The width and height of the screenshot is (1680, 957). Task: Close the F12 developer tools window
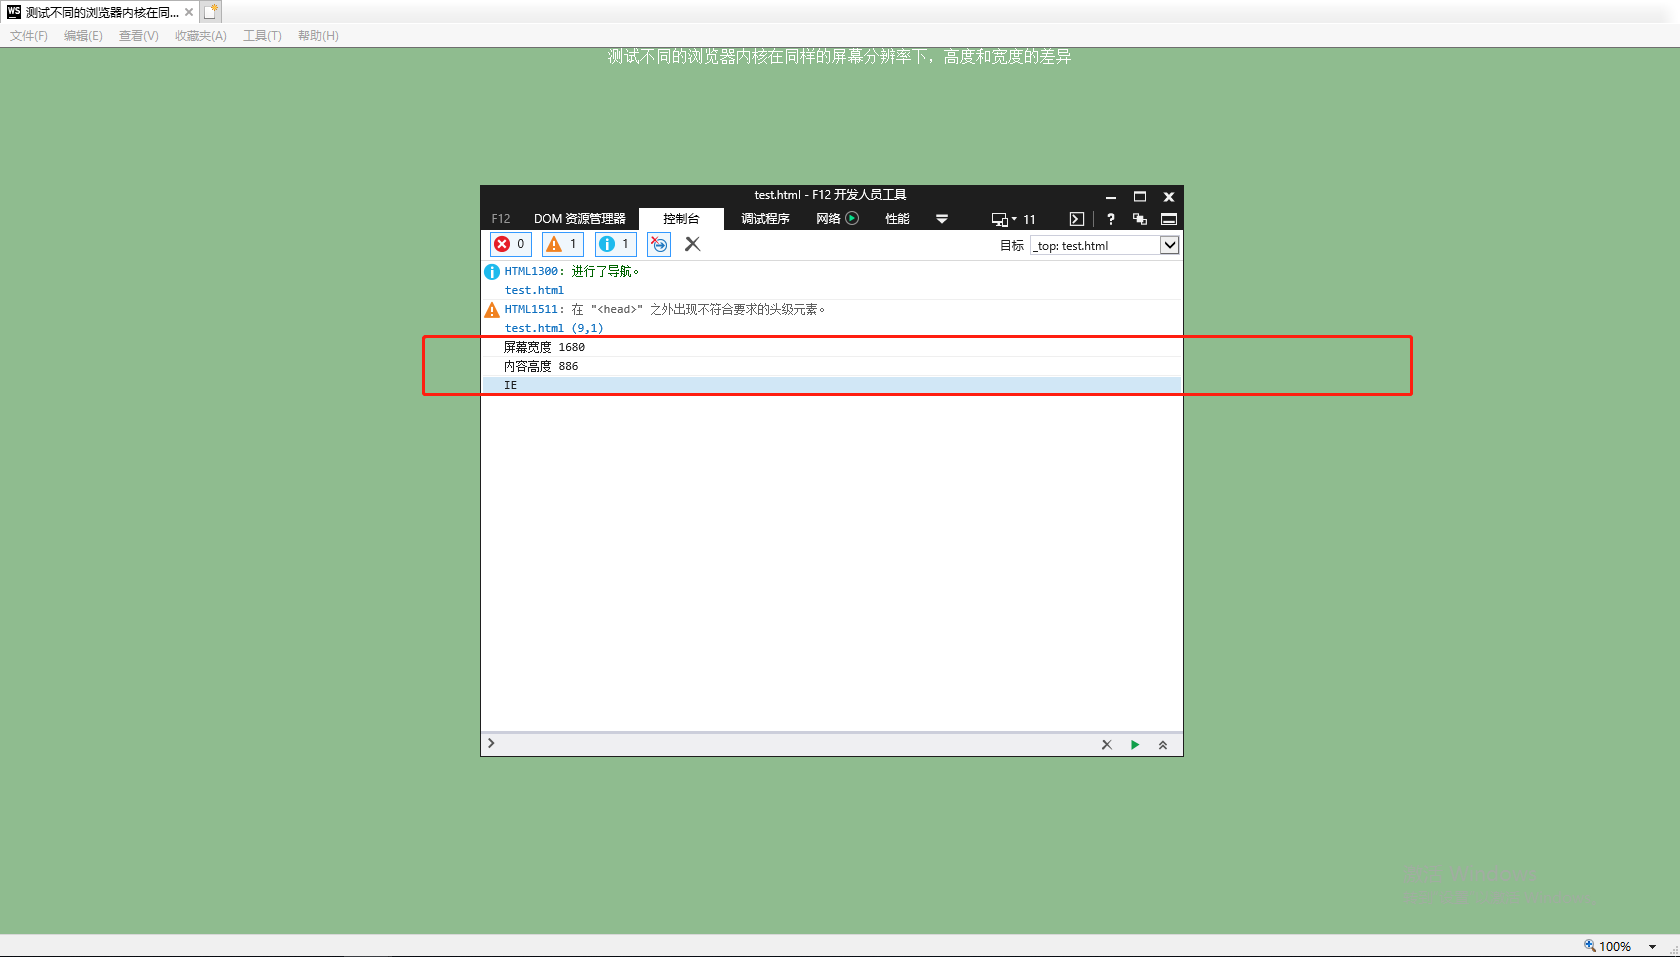pyautogui.click(x=1169, y=197)
